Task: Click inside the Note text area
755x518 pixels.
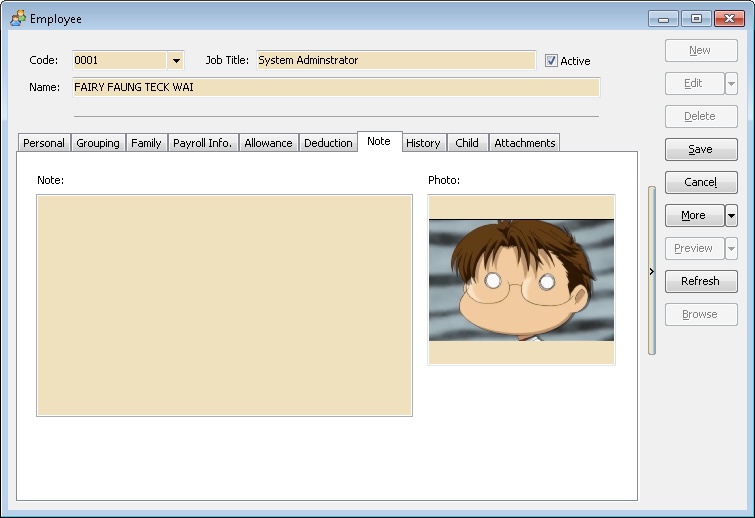Action: [x=224, y=305]
